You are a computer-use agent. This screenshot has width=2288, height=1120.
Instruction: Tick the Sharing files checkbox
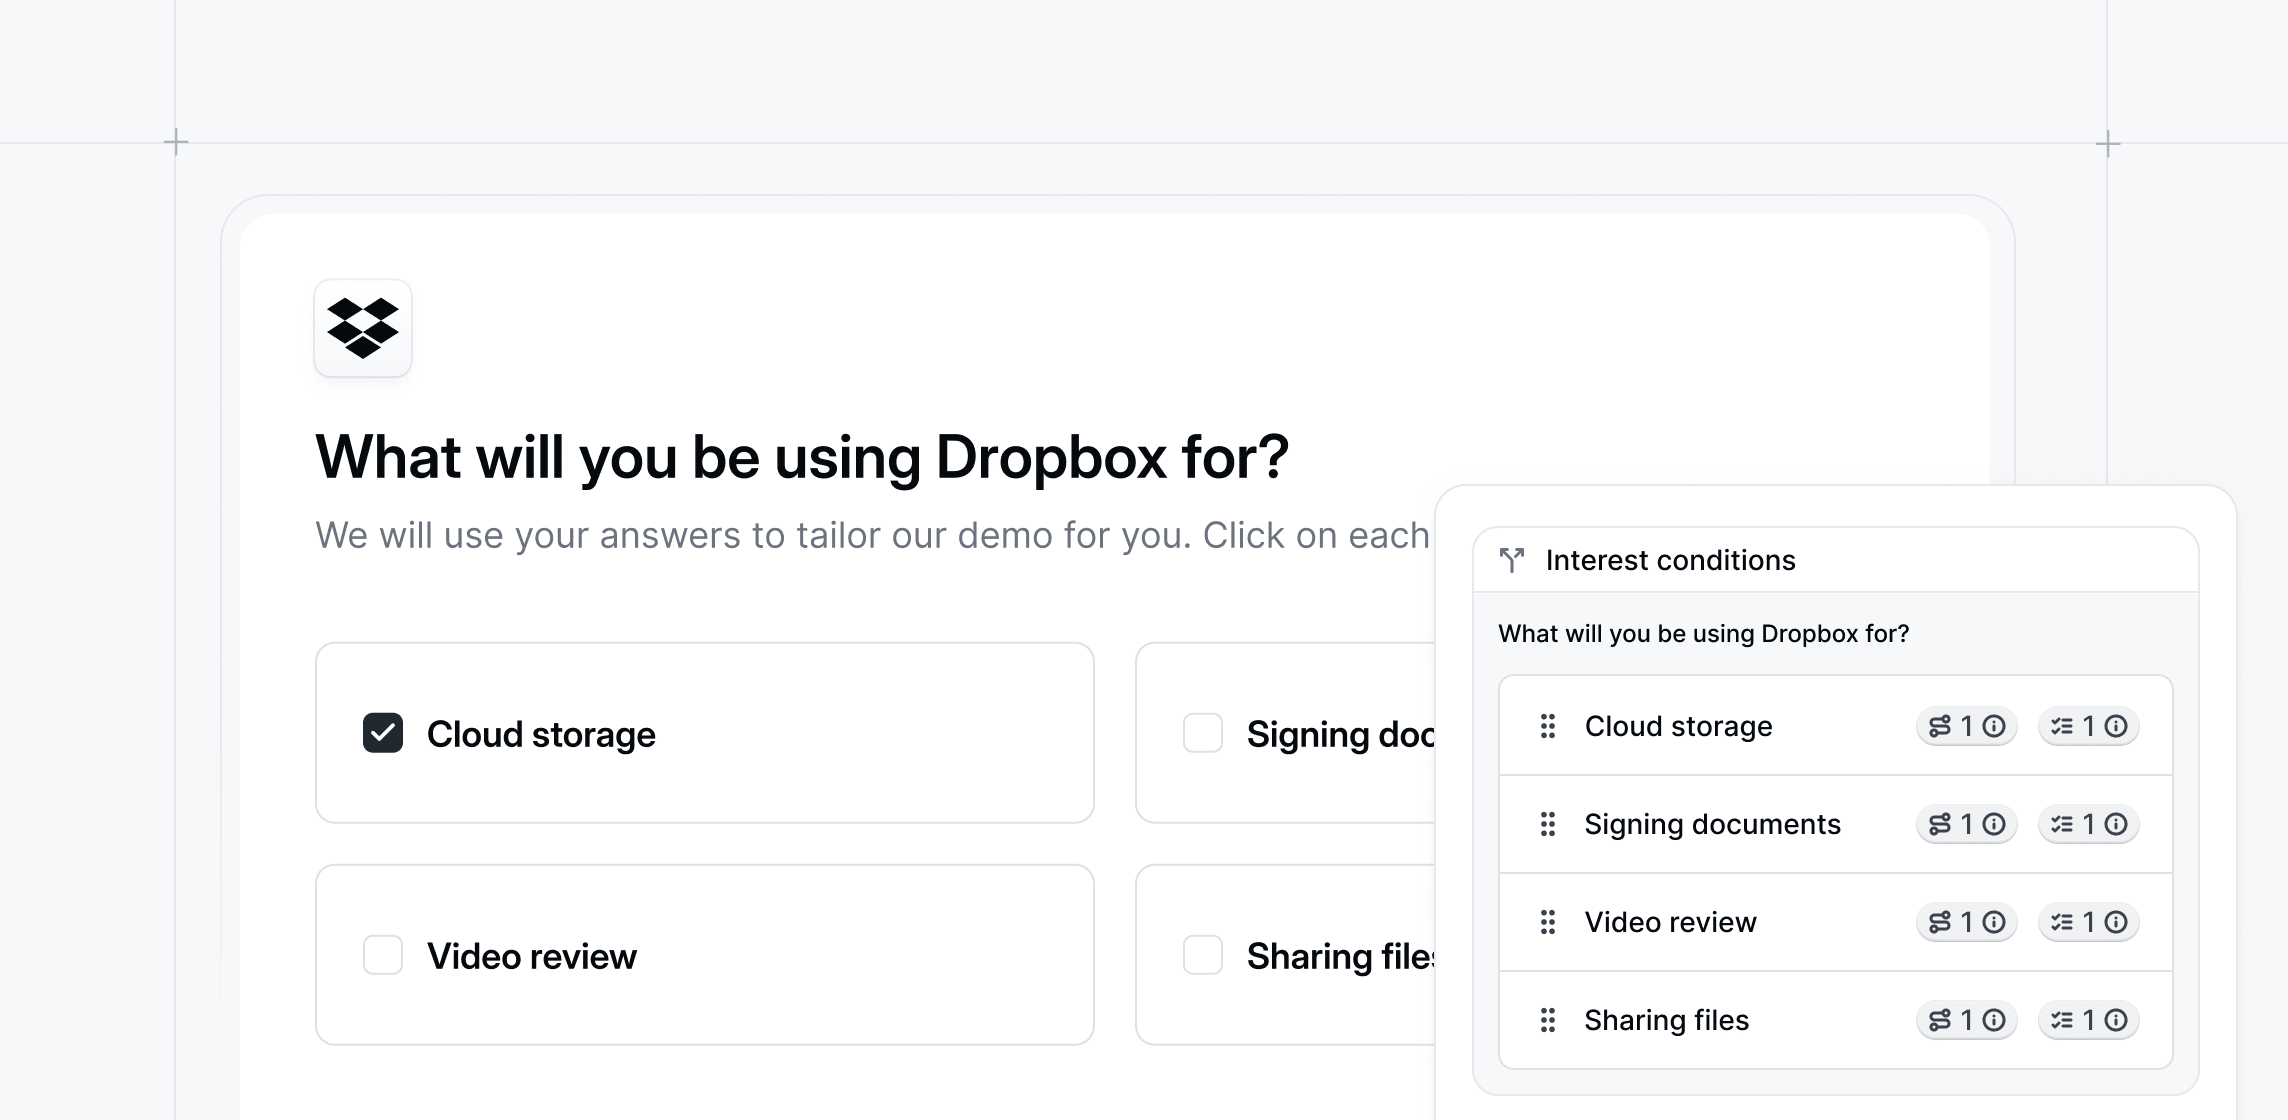coord(1203,955)
